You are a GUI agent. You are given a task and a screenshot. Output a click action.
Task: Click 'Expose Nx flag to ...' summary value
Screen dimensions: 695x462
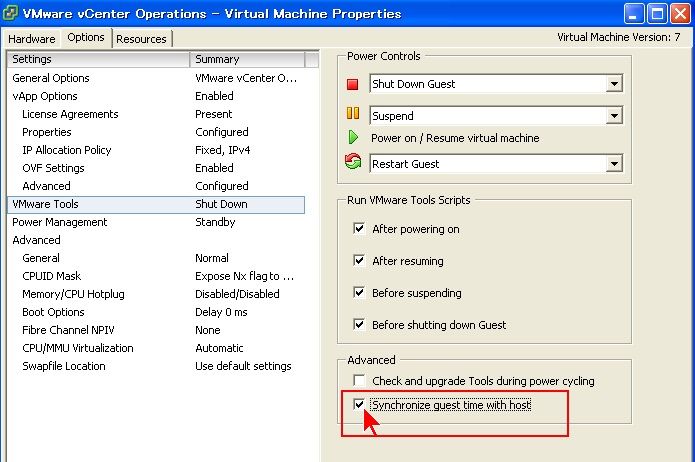[x=245, y=276]
